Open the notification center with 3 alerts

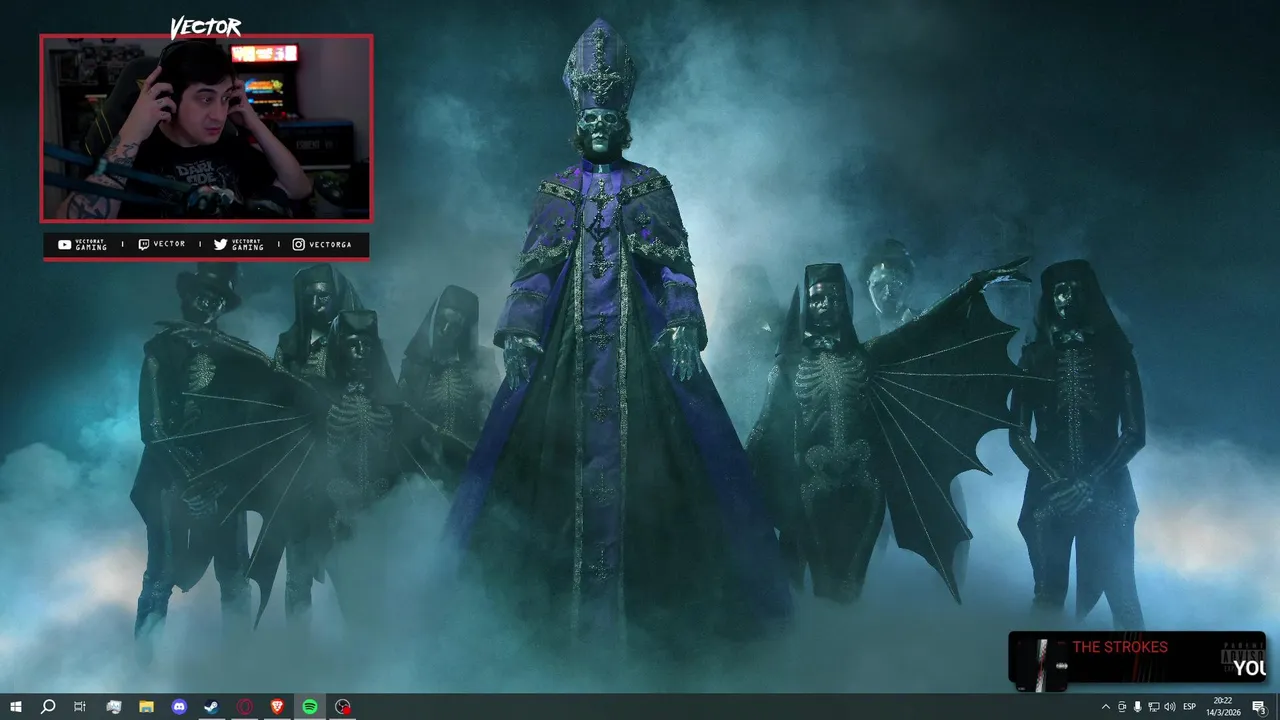click(x=1259, y=707)
